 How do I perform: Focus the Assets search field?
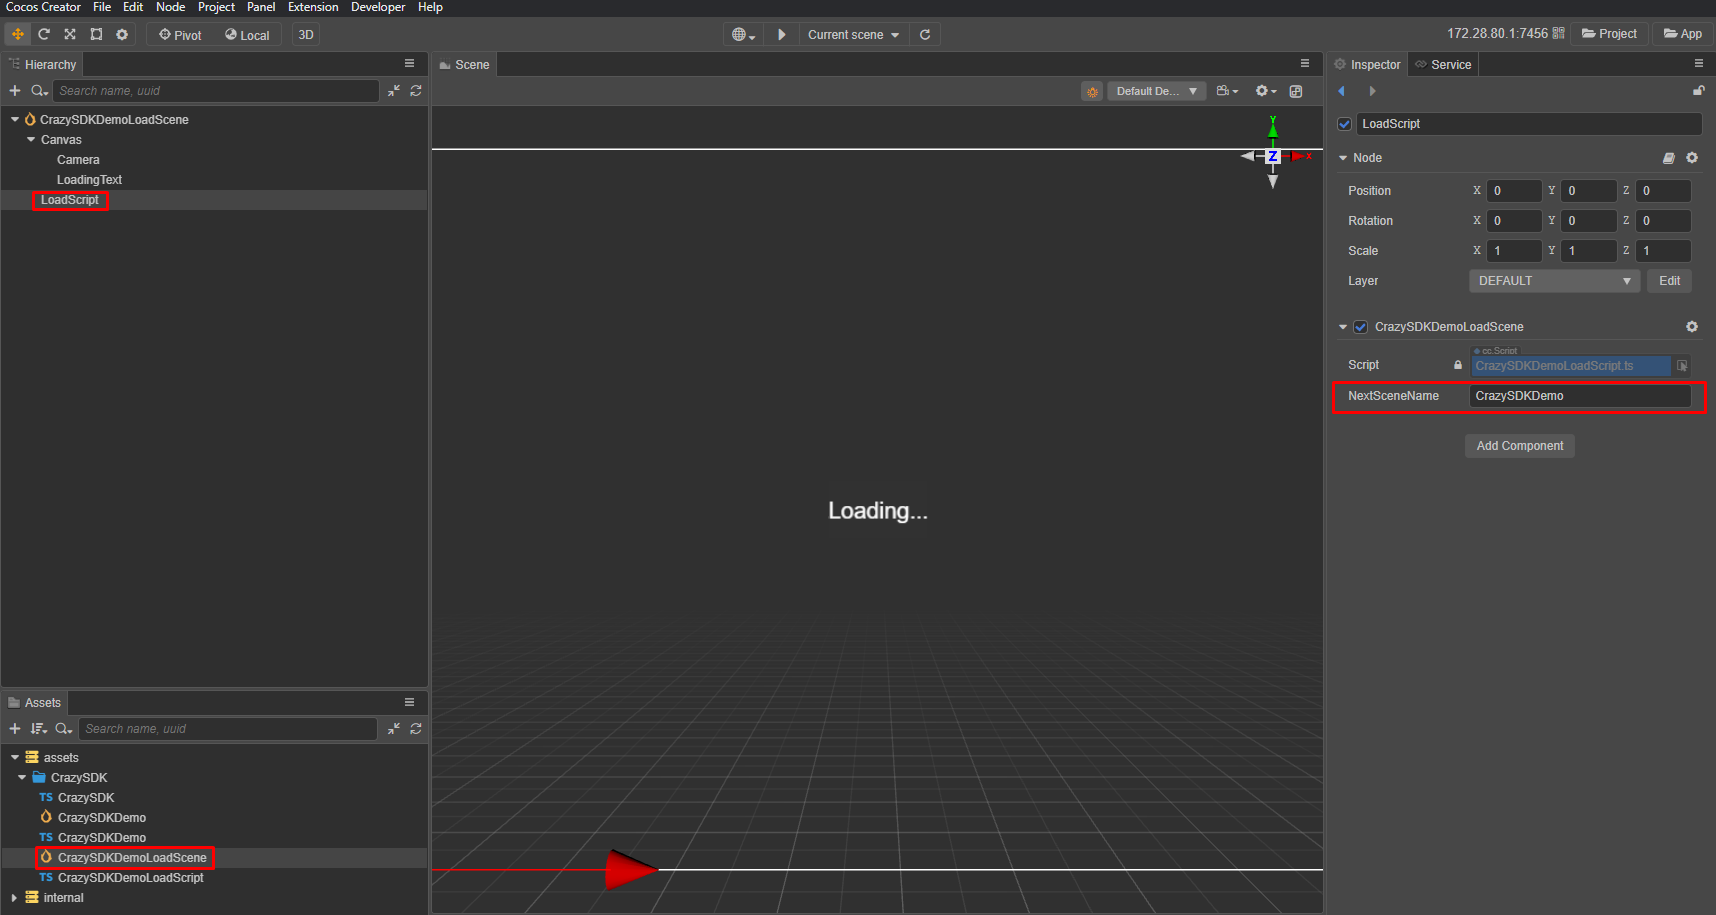[228, 729]
